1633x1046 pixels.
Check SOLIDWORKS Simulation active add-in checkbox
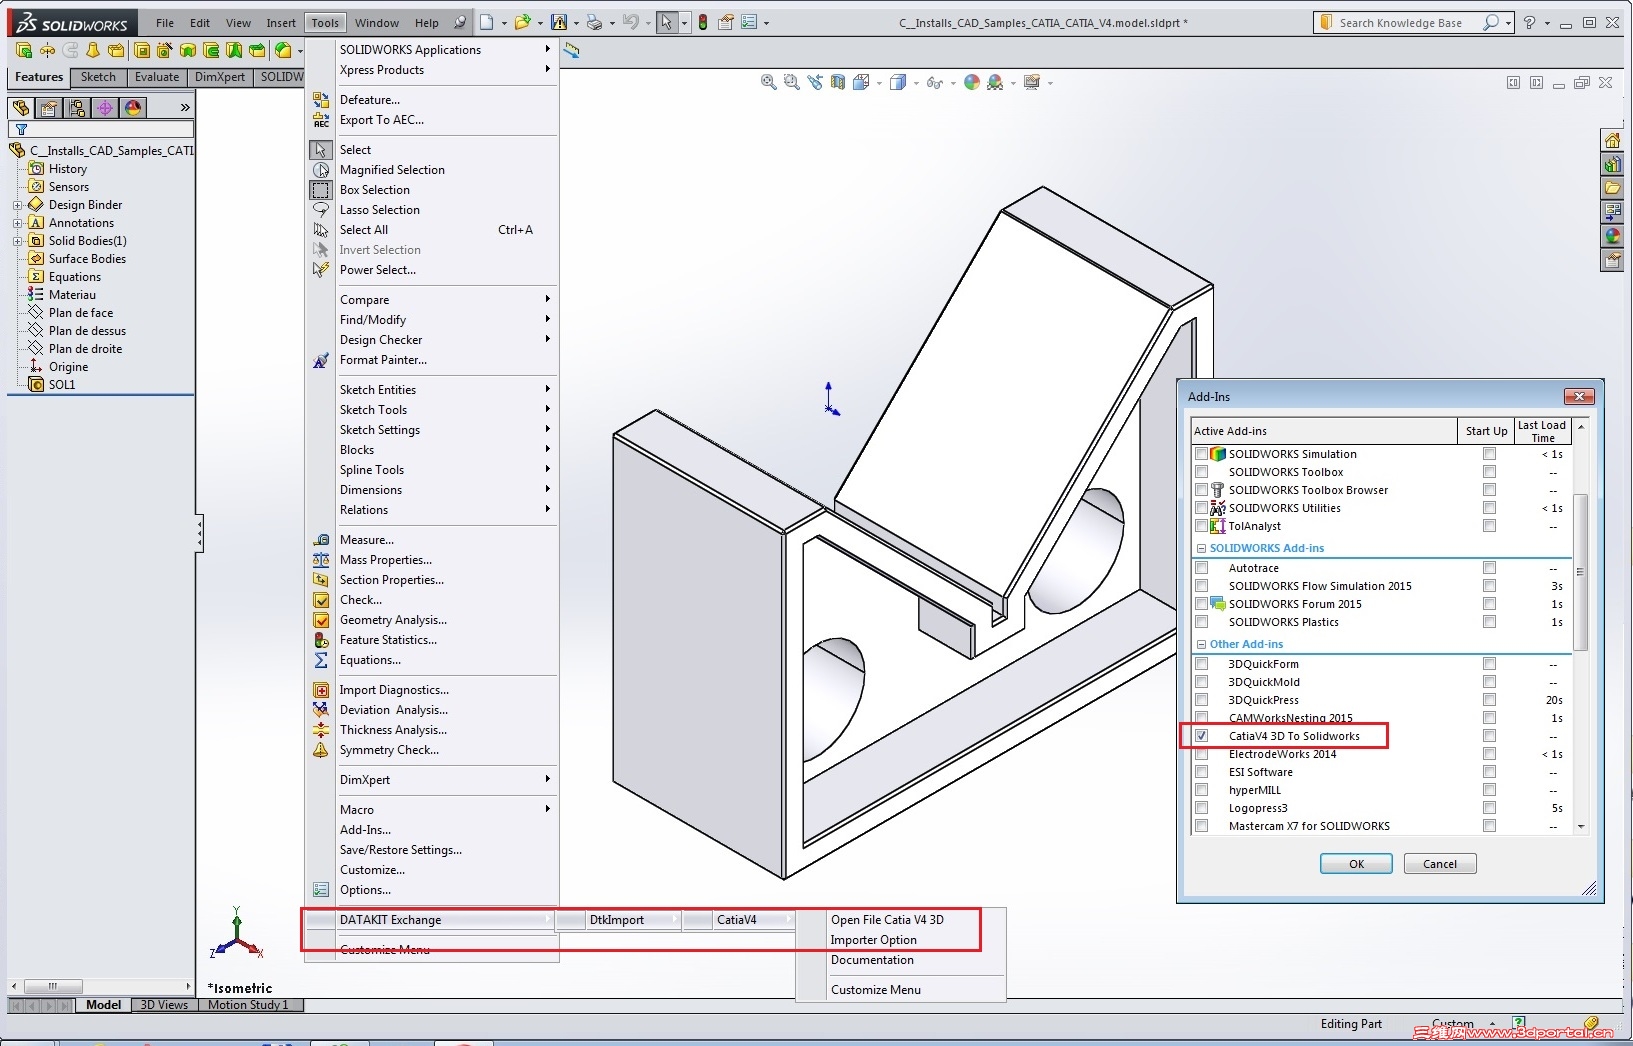click(1202, 454)
